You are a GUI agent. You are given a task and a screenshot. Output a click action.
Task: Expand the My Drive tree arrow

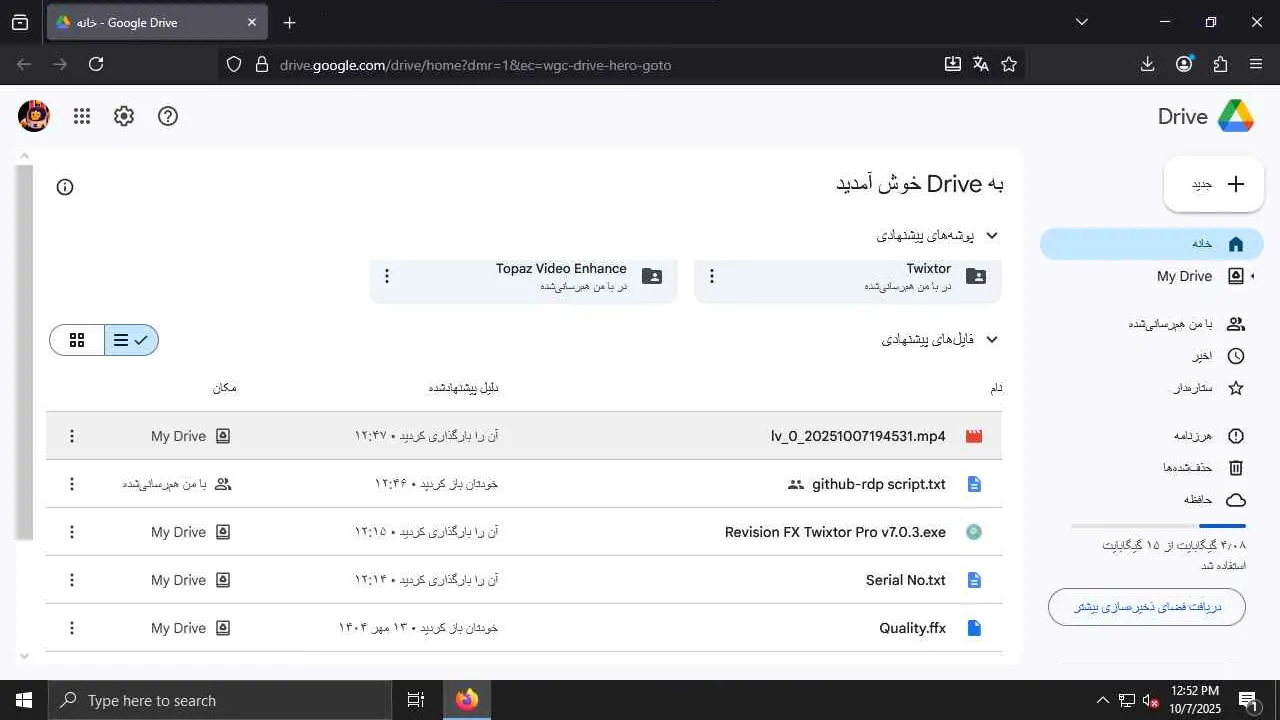(x=1253, y=276)
